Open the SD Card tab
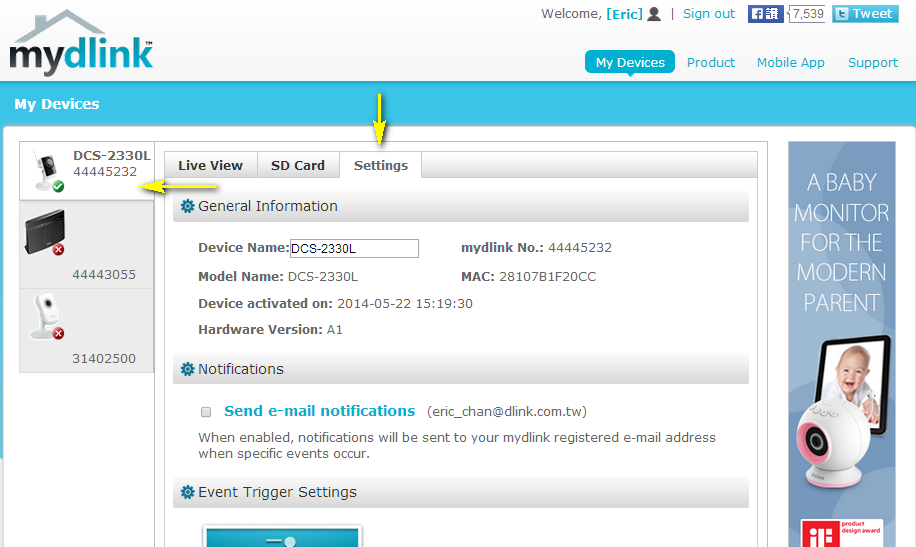The image size is (916, 547). tap(298, 166)
